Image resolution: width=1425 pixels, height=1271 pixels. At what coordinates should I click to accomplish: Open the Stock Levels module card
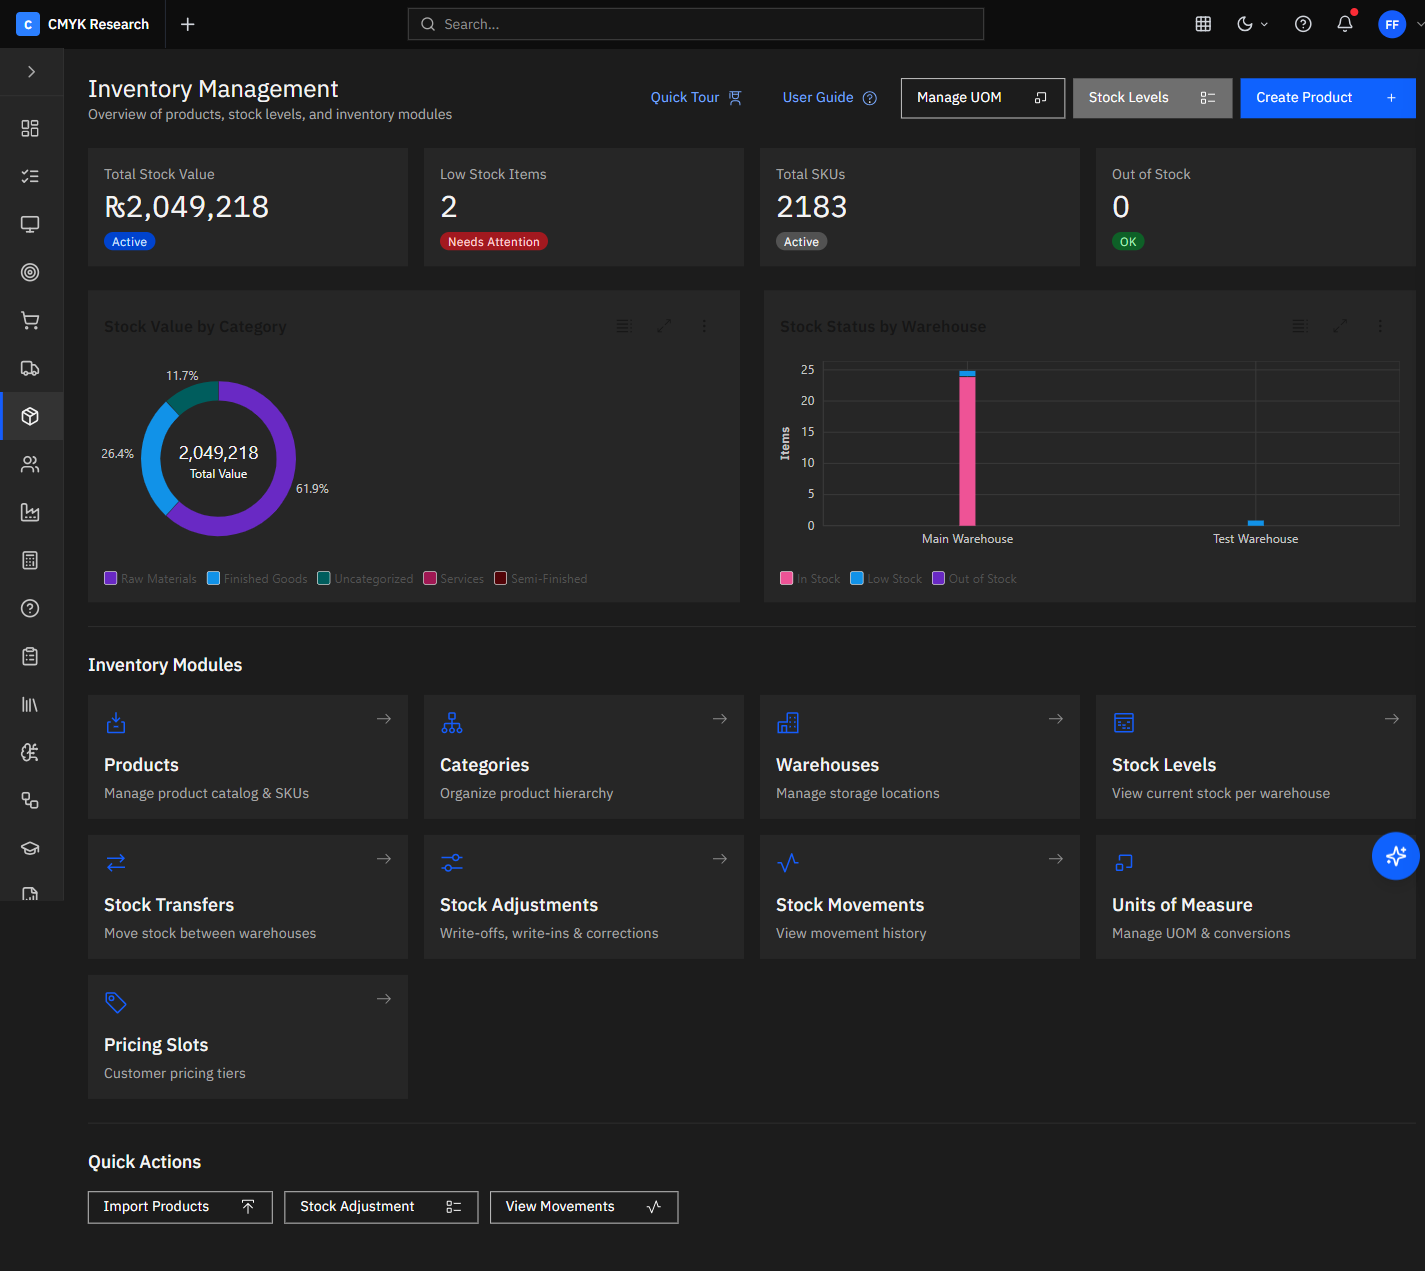(x=1256, y=757)
